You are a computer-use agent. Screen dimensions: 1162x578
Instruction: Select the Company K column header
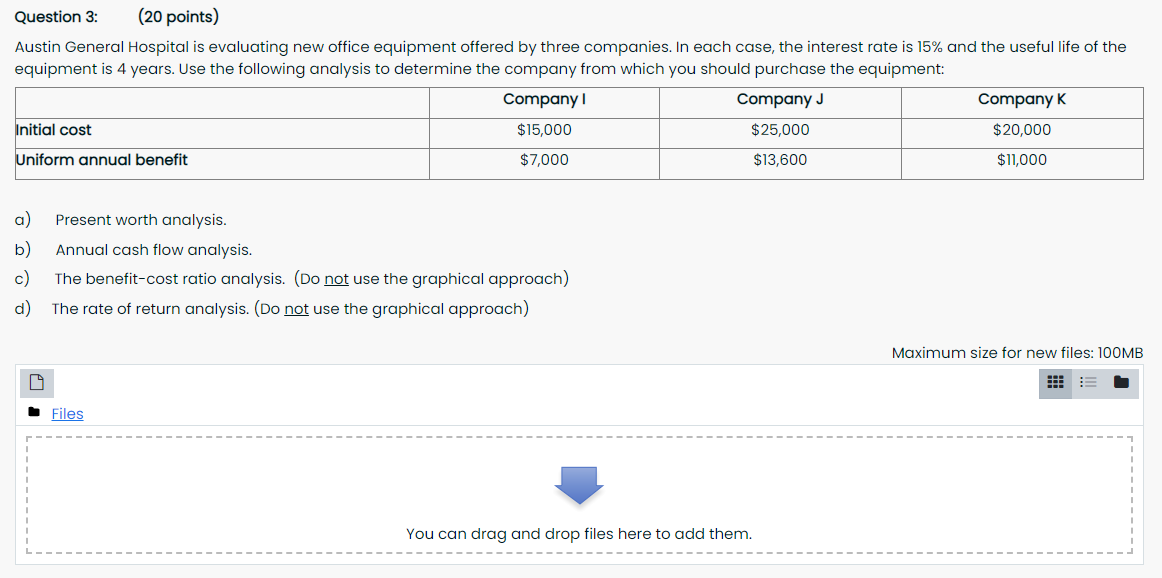point(1021,99)
